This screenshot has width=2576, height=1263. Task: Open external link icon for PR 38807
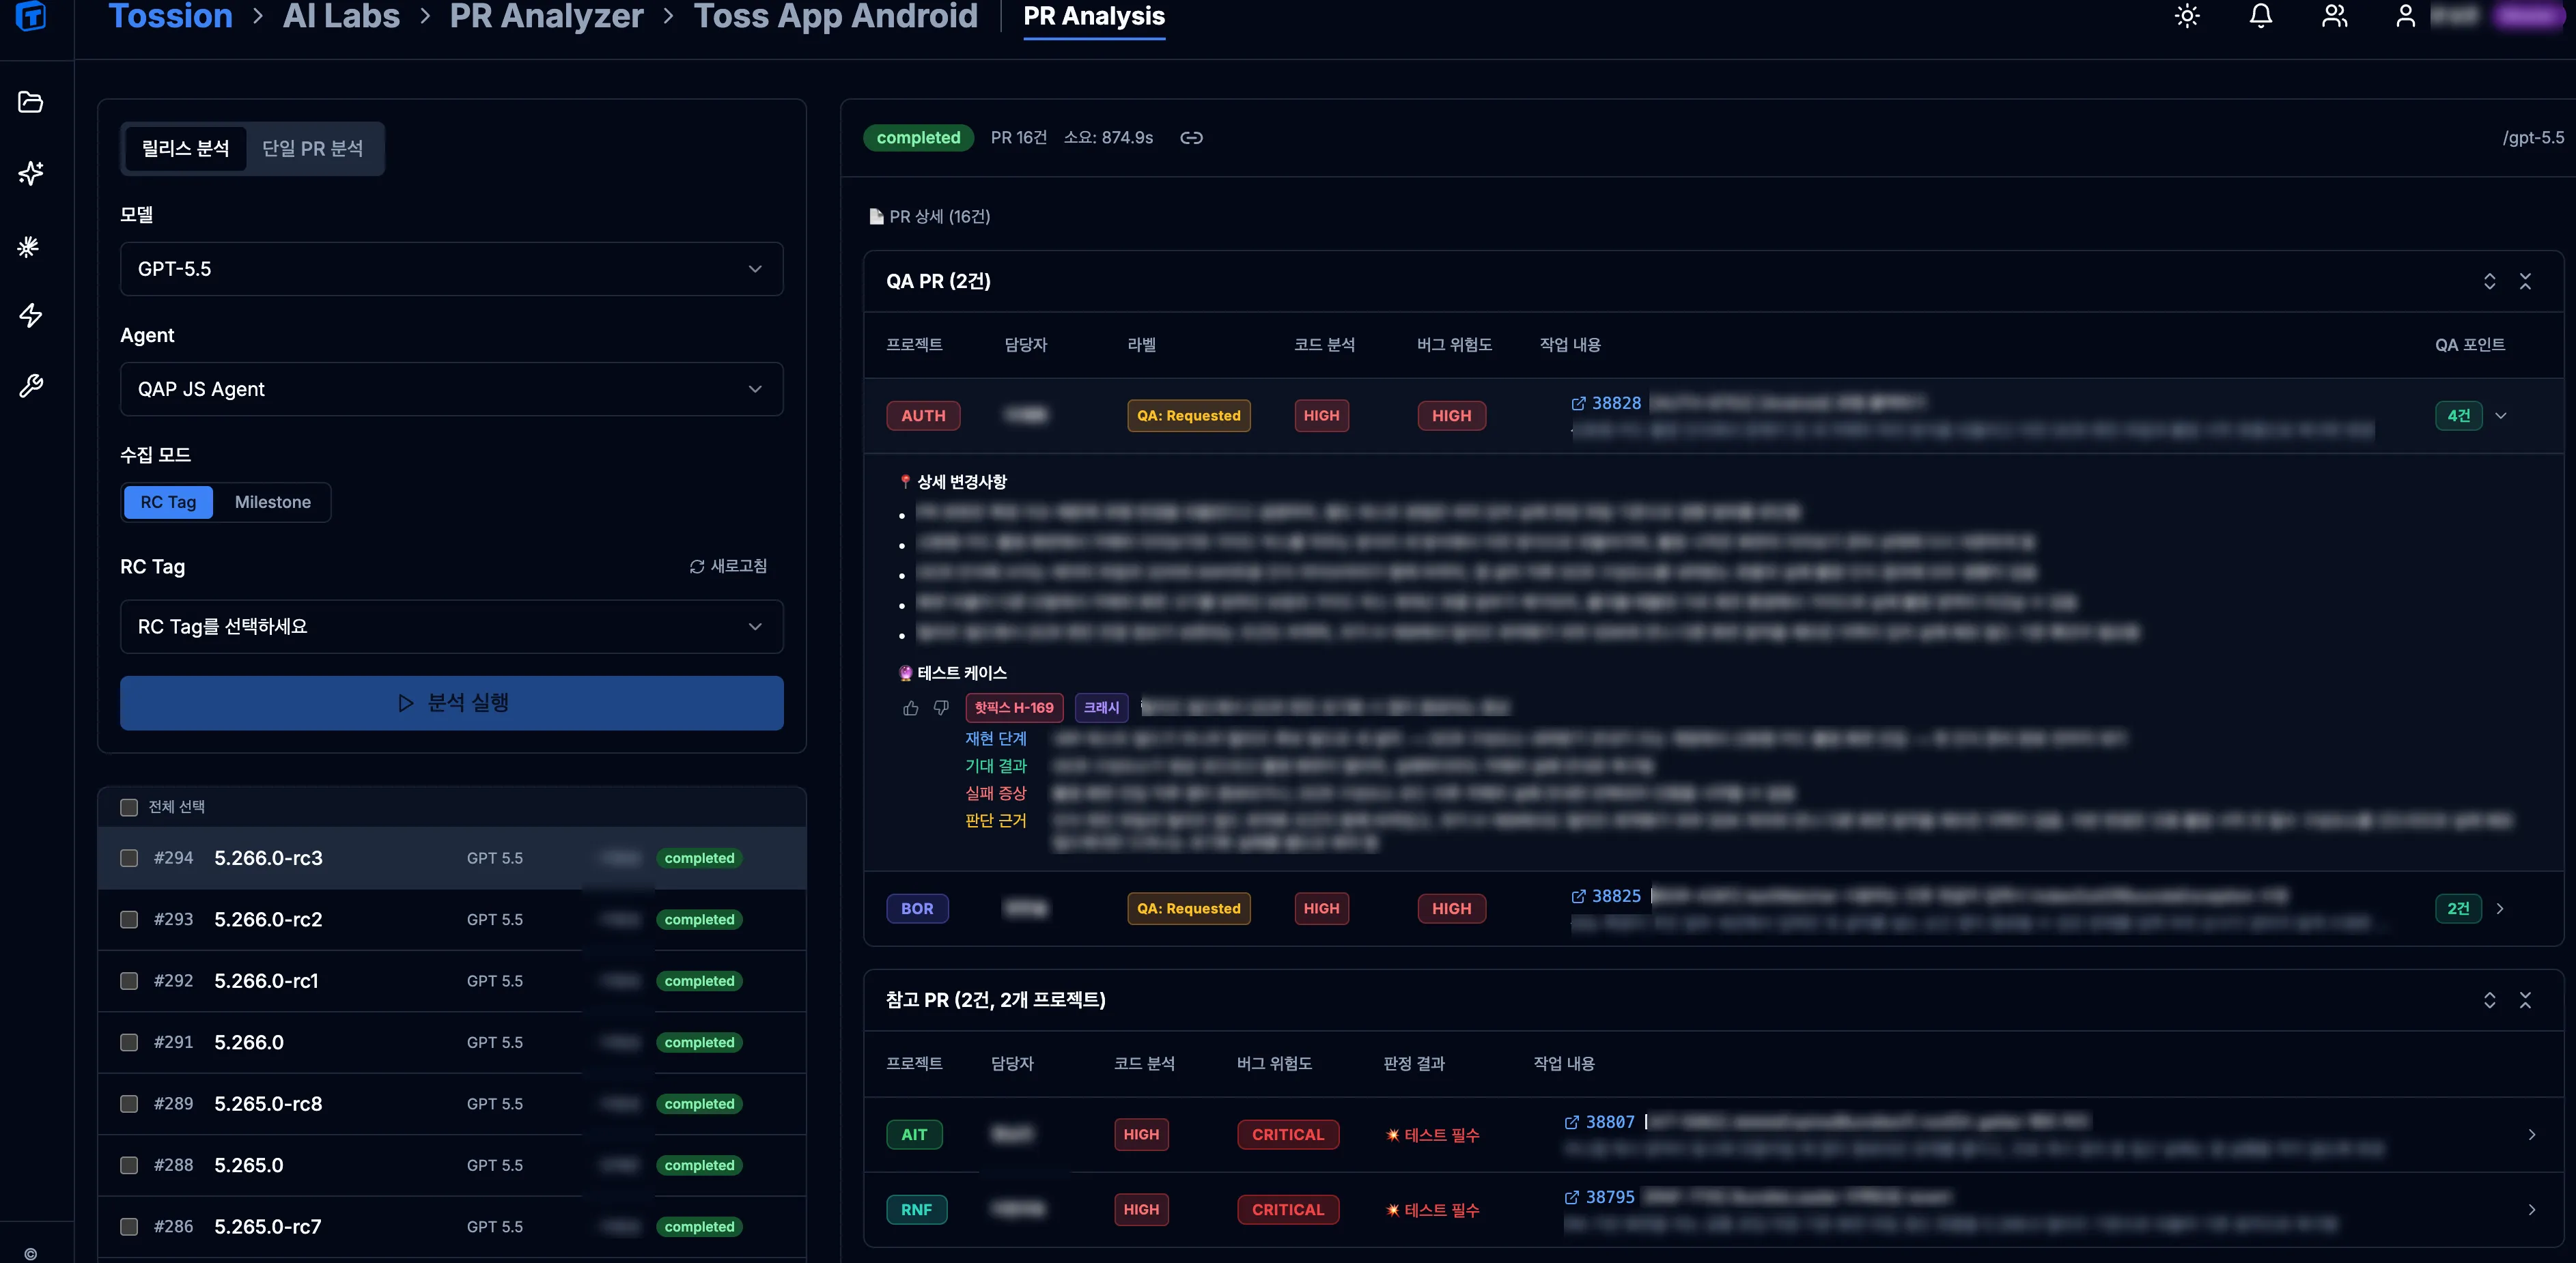tap(1572, 1123)
